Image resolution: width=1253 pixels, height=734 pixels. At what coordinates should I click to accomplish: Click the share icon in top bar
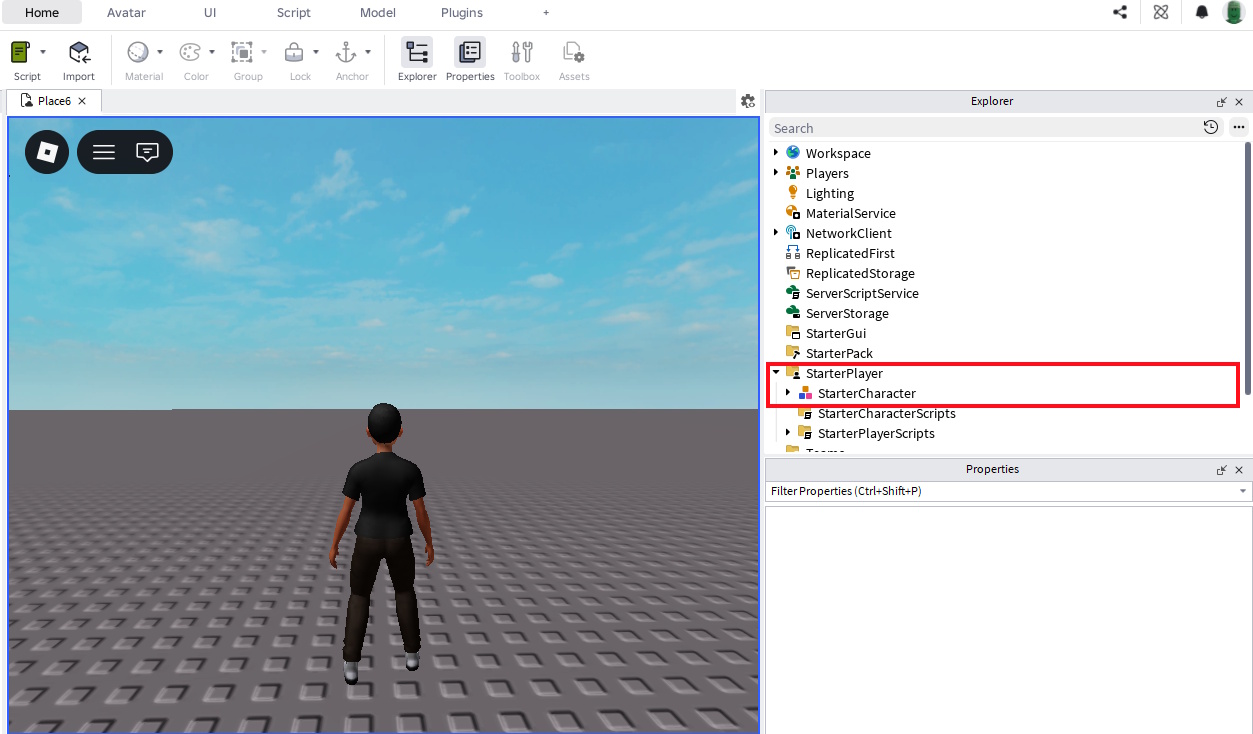[x=1119, y=13]
